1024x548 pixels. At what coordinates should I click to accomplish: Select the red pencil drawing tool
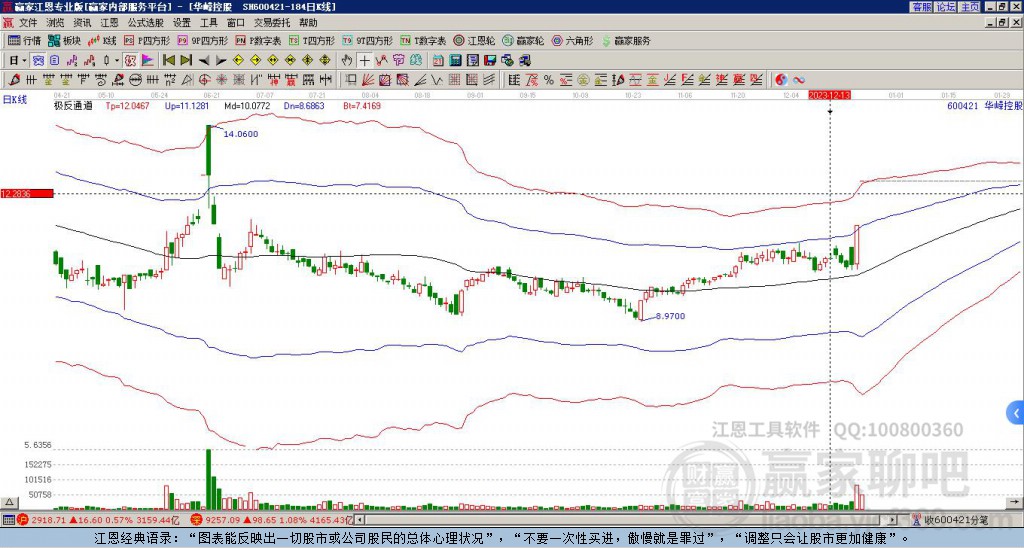pyautogui.click(x=14, y=80)
